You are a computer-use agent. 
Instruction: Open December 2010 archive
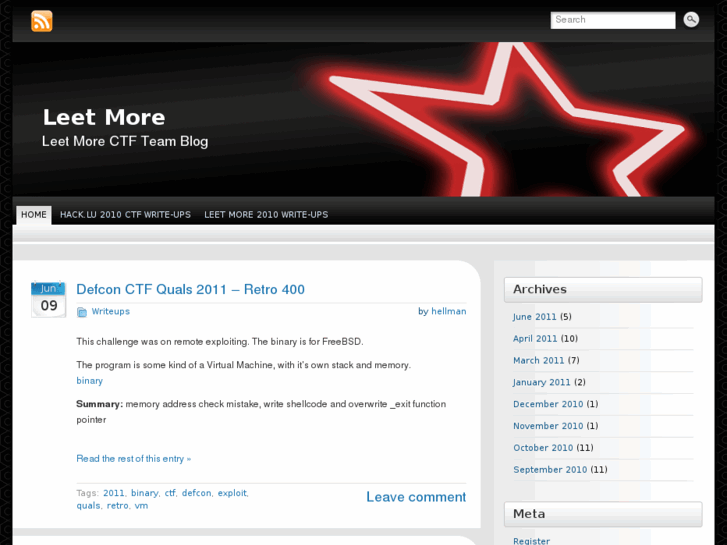tap(548, 404)
